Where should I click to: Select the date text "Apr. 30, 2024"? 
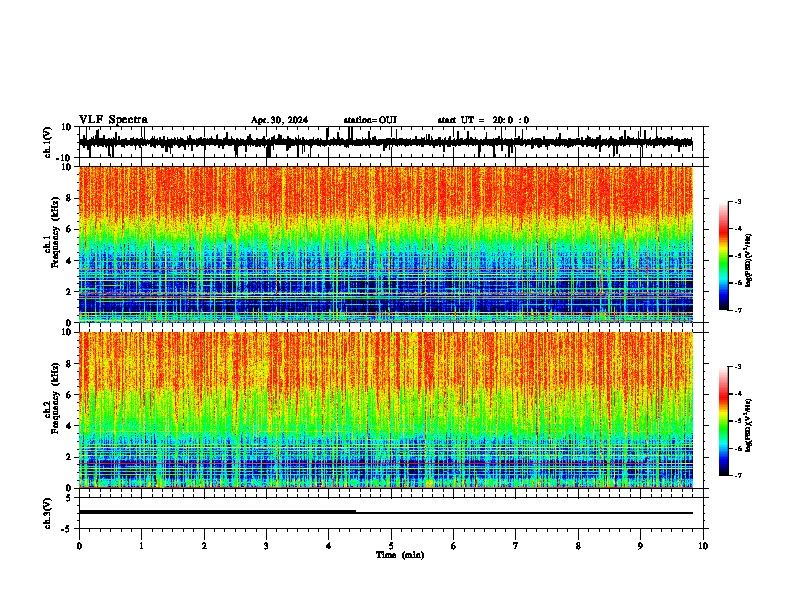(279, 120)
